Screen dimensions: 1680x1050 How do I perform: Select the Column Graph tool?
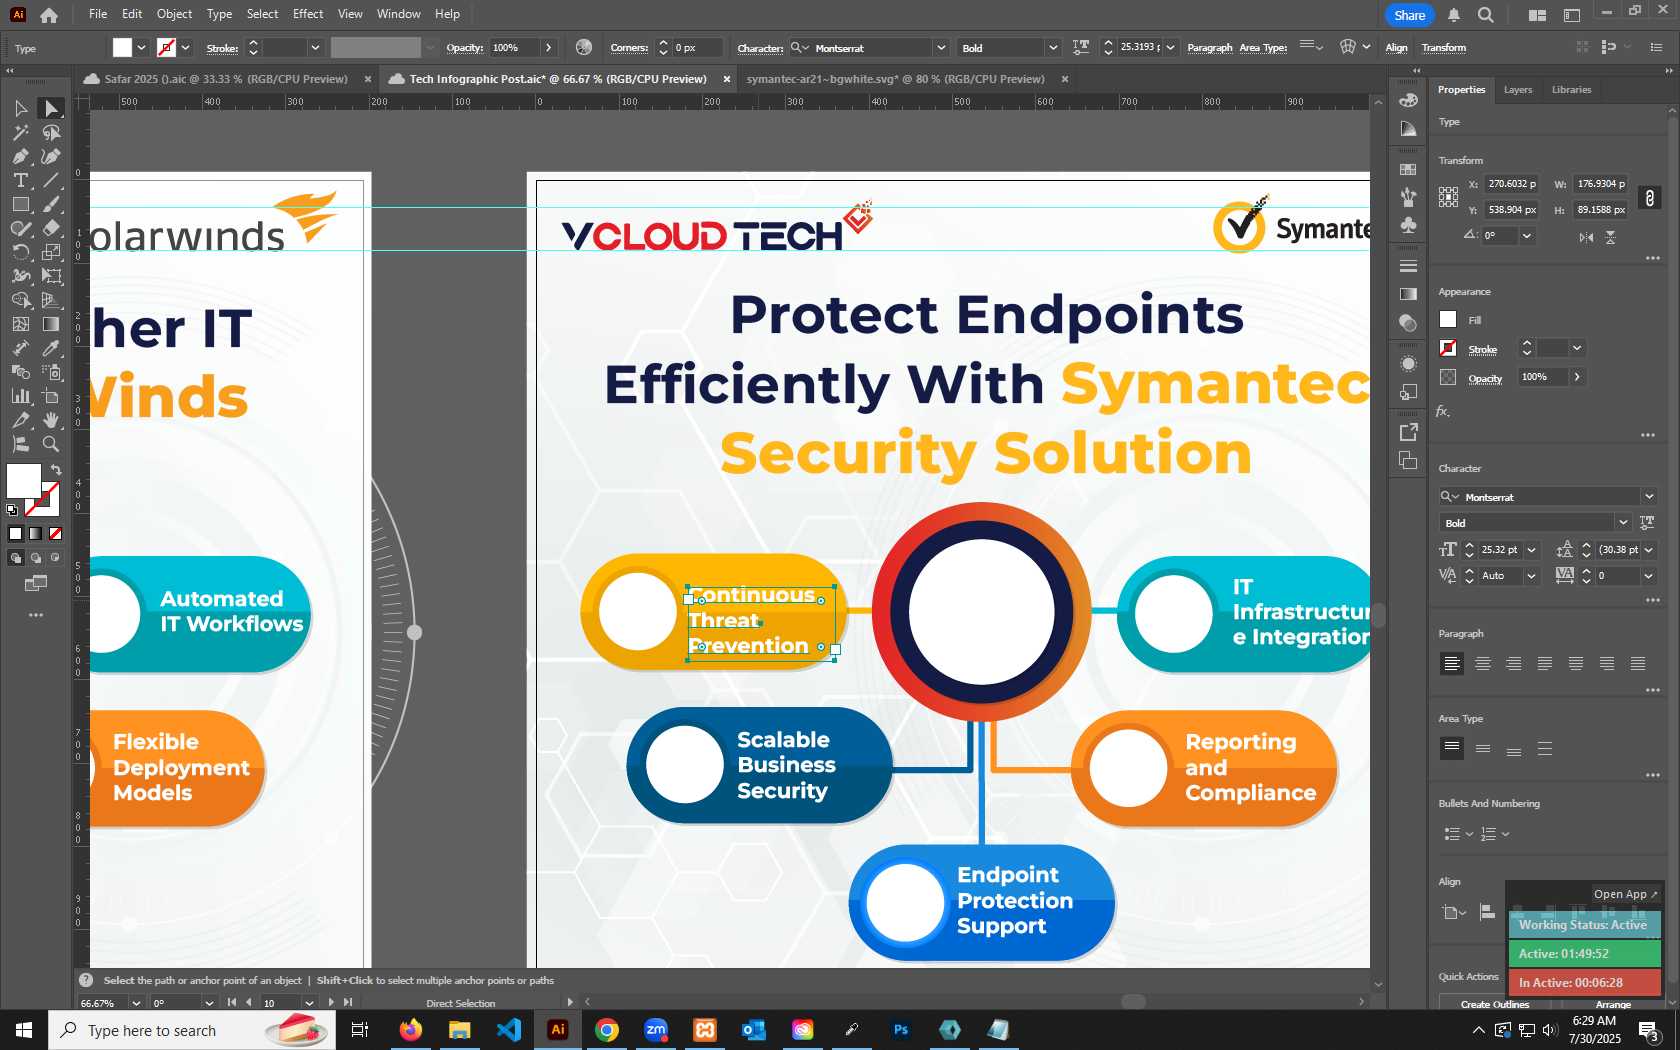[20, 396]
